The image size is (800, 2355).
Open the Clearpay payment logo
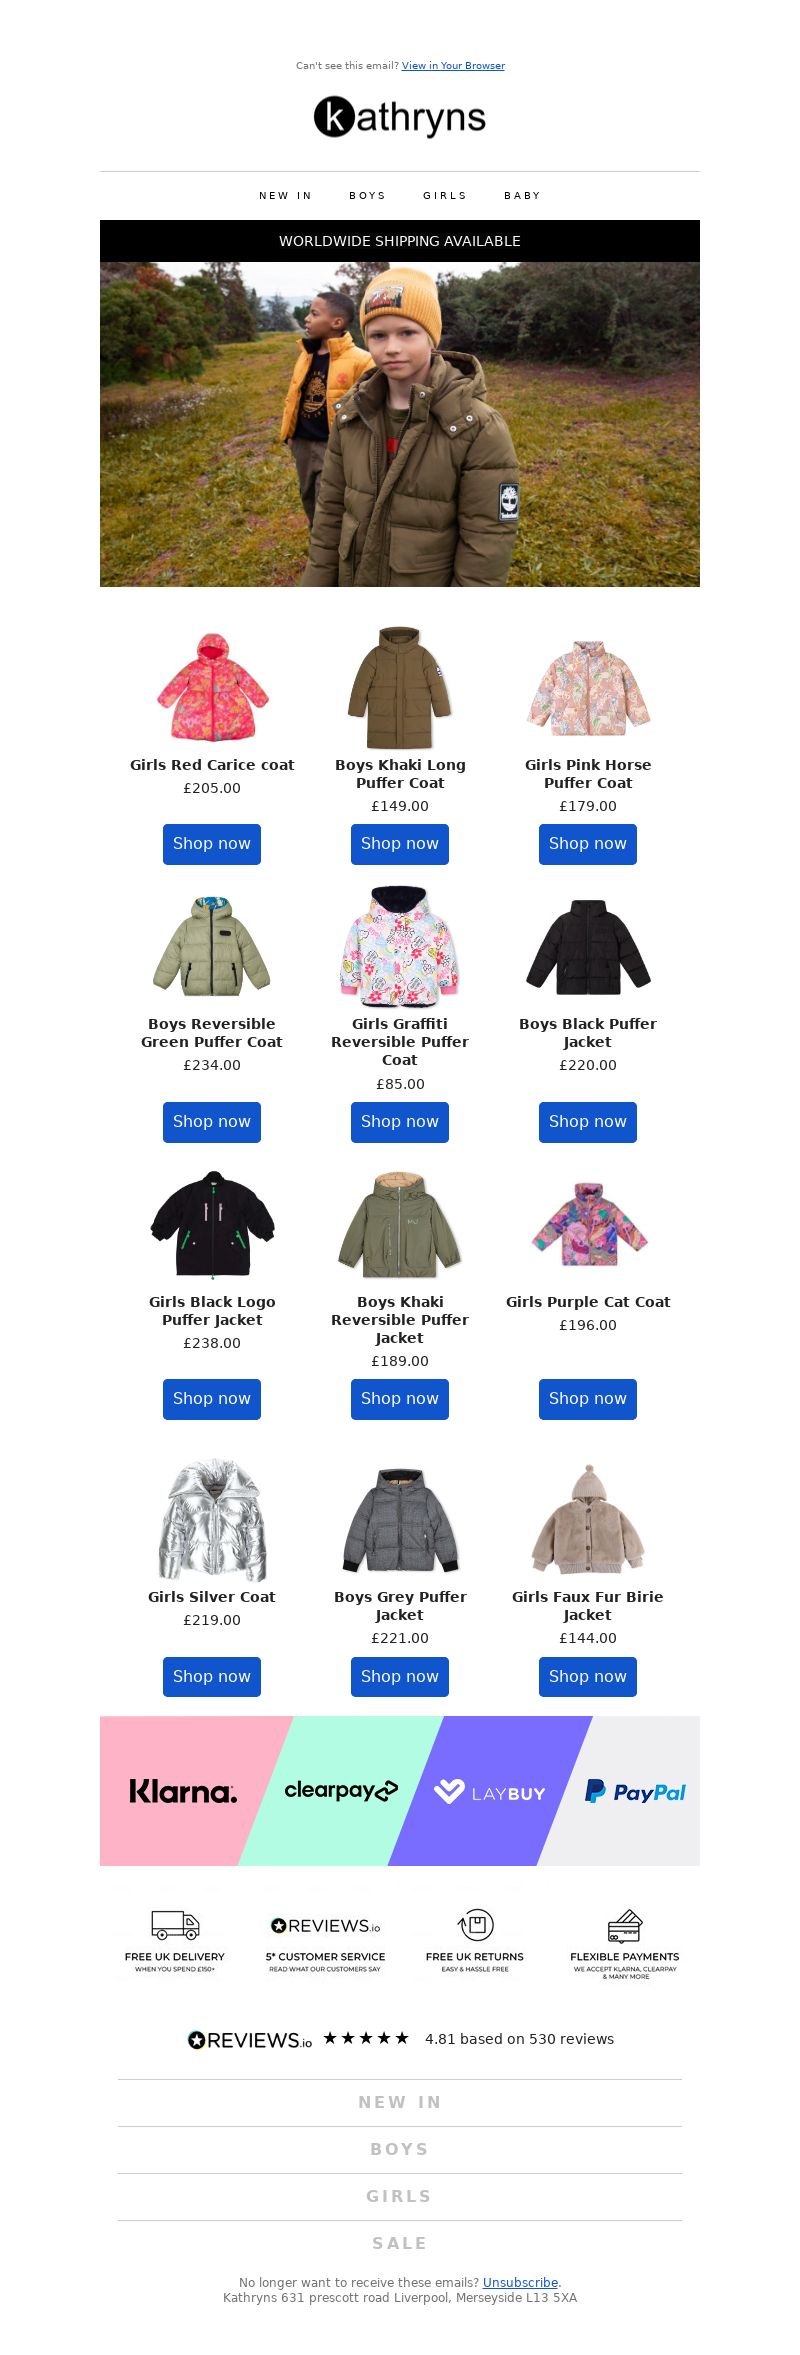tap(341, 1791)
